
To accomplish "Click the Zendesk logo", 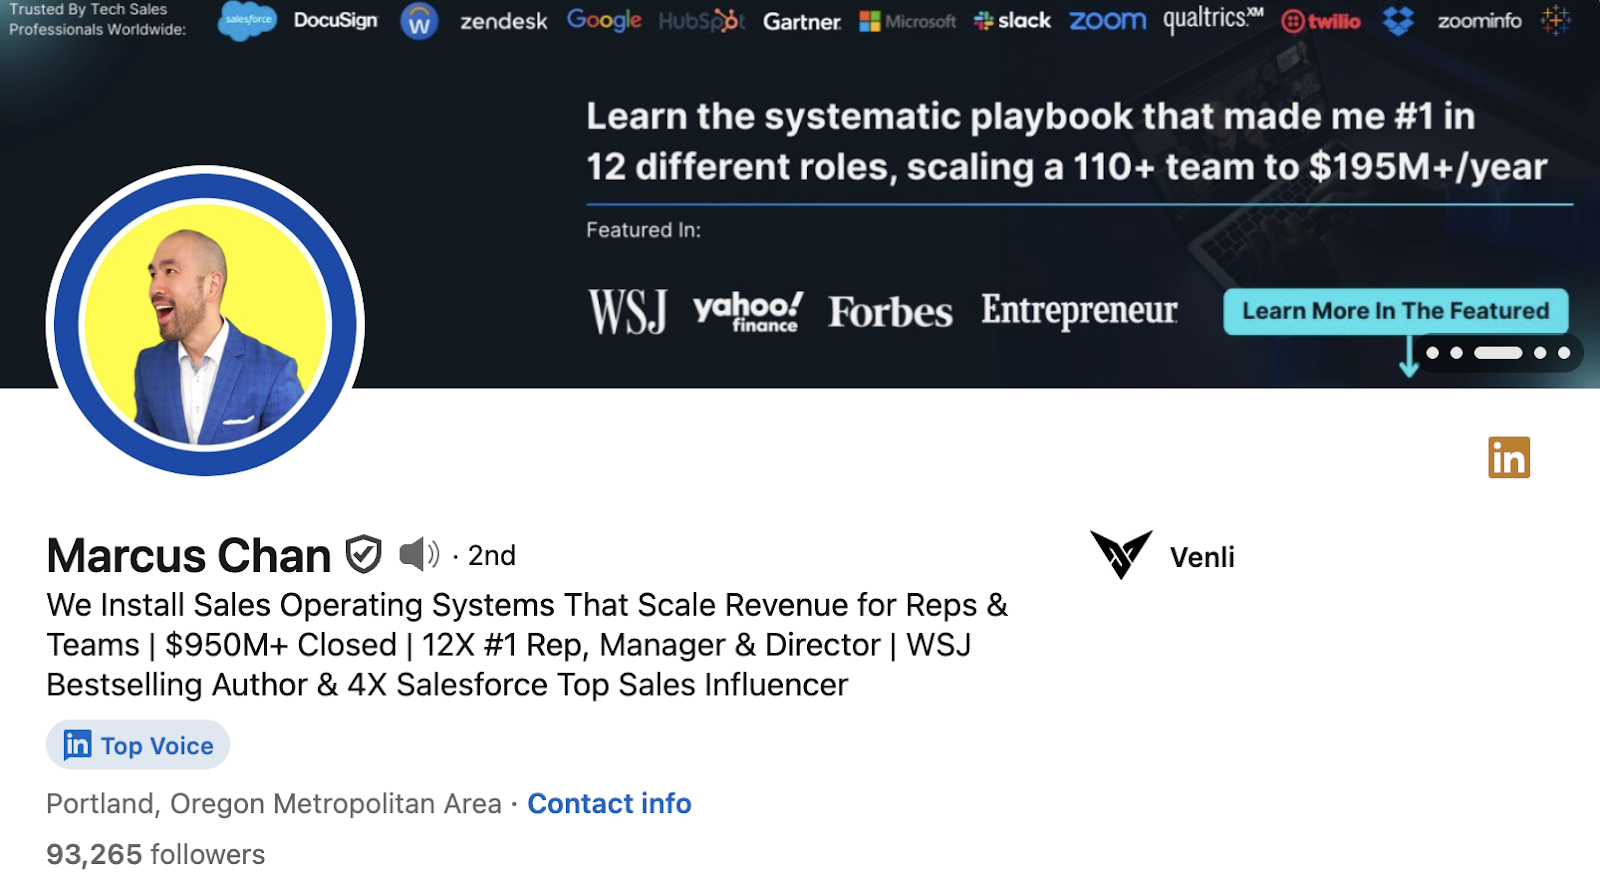I will point(503,21).
